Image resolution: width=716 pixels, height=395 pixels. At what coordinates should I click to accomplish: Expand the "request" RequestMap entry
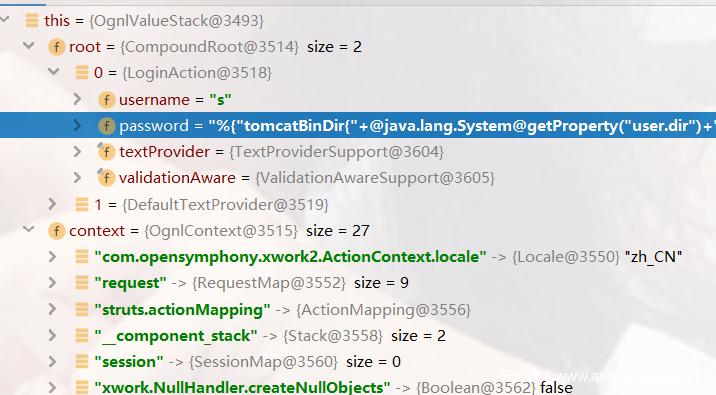(53, 283)
